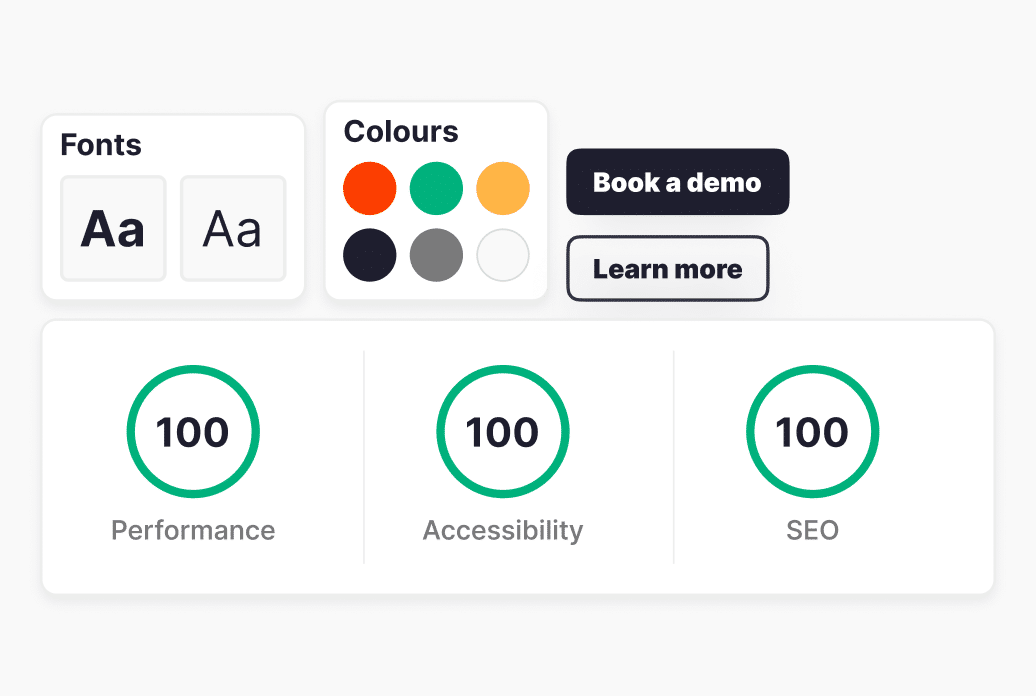Select the dark navy color swatch
The height and width of the screenshot is (696, 1036).
tap(369, 255)
